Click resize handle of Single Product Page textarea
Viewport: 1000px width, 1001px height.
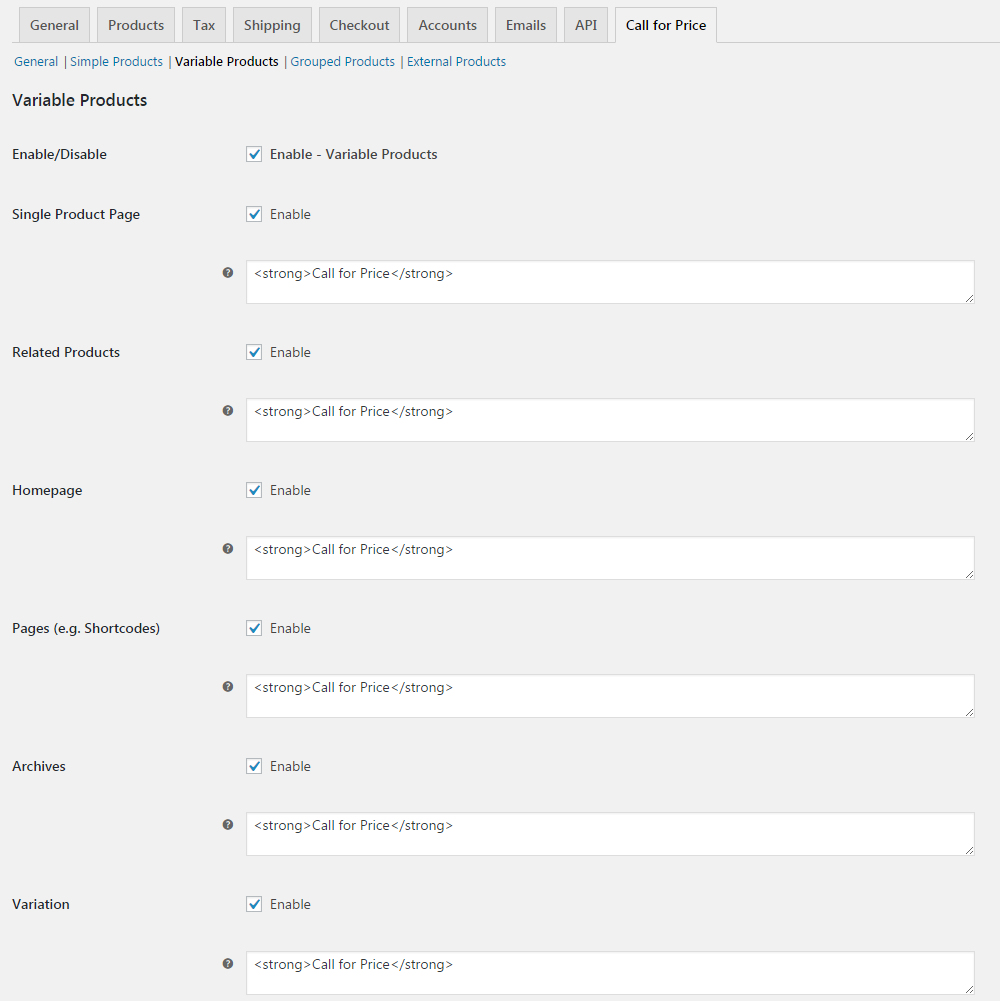click(x=969, y=298)
